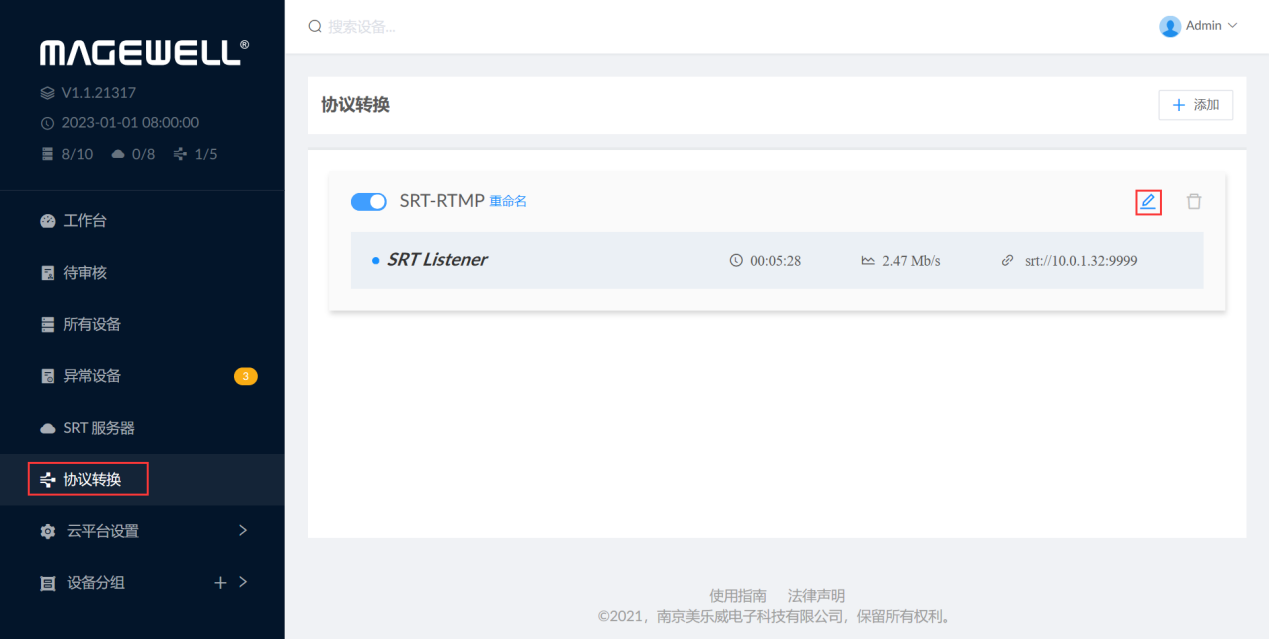Click the MAGEWELL logo
Screen dimensions: 1269x639
pos(144,52)
